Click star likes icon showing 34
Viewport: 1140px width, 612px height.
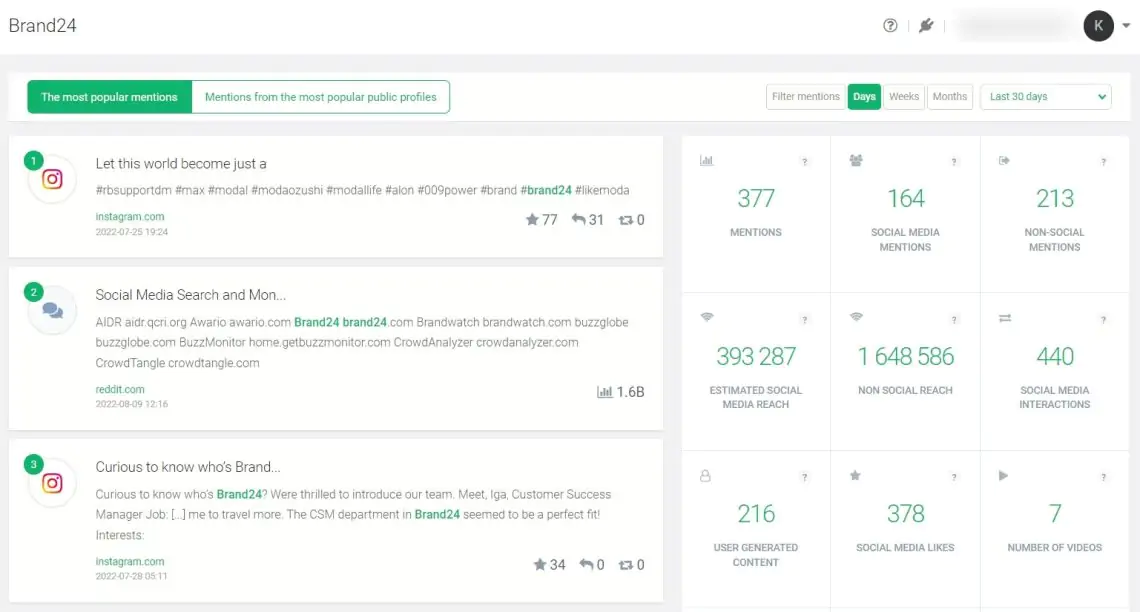[x=539, y=565]
